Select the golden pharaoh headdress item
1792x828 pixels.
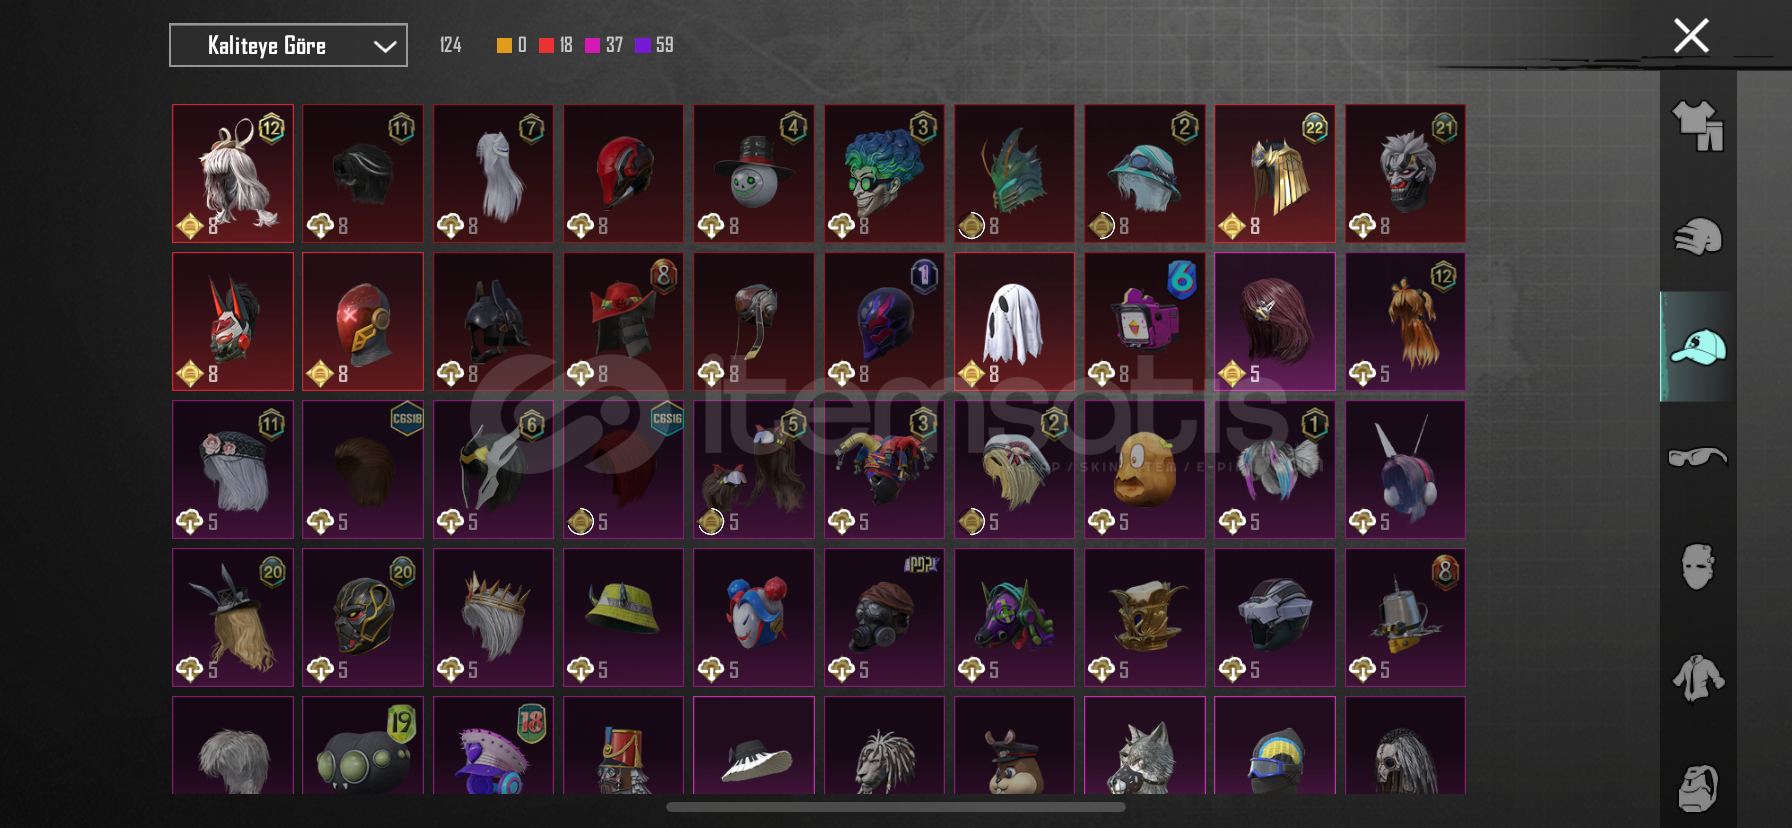point(1274,173)
